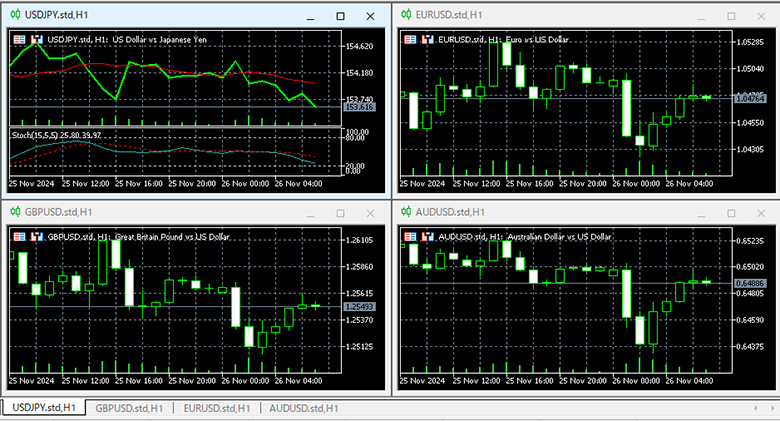780x421 pixels.
Task: Click 'Australian Dollar vs US Dollar' caption
Action: (x=559, y=236)
